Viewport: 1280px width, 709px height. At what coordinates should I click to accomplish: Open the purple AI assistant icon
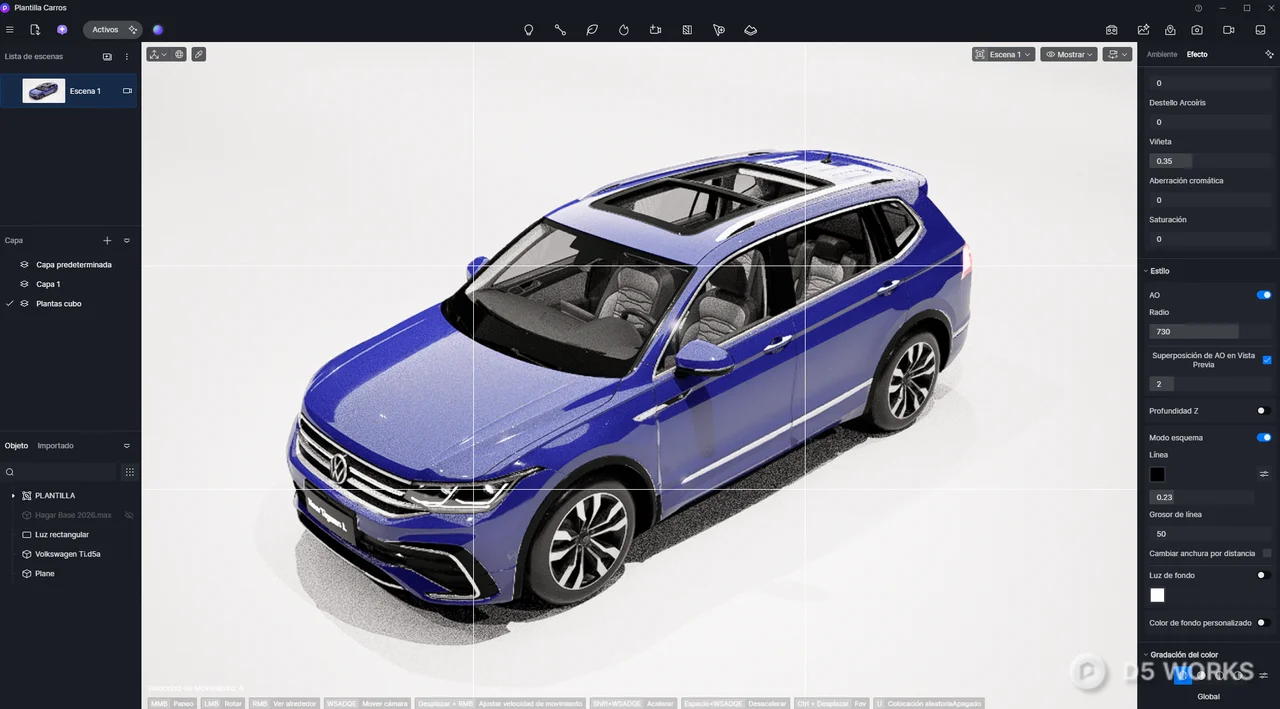[x=62, y=30]
